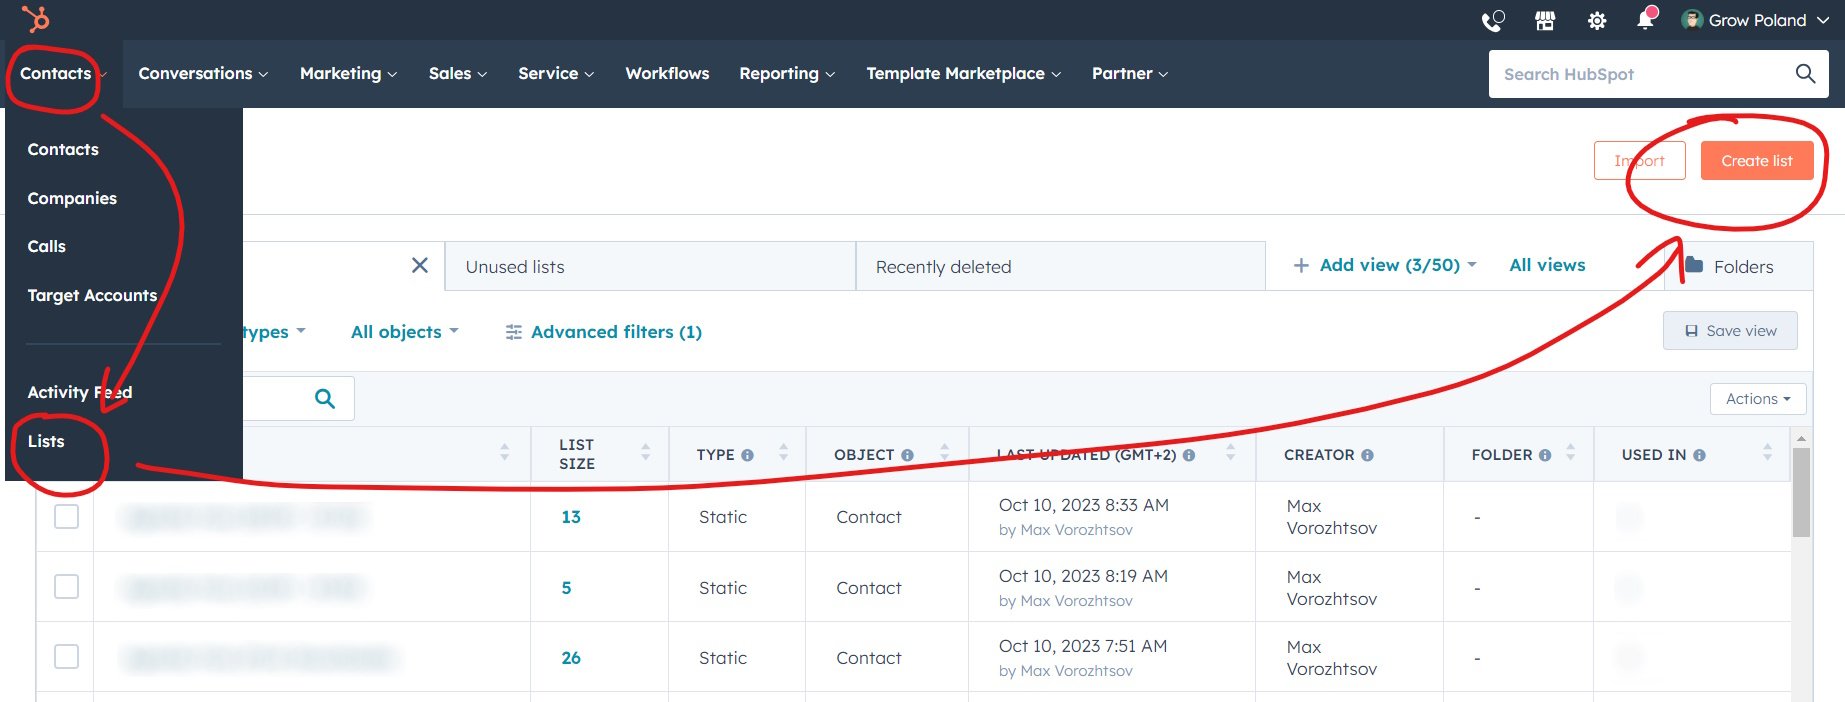Select Calls in the dropdown menu

(x=47, y=246)
